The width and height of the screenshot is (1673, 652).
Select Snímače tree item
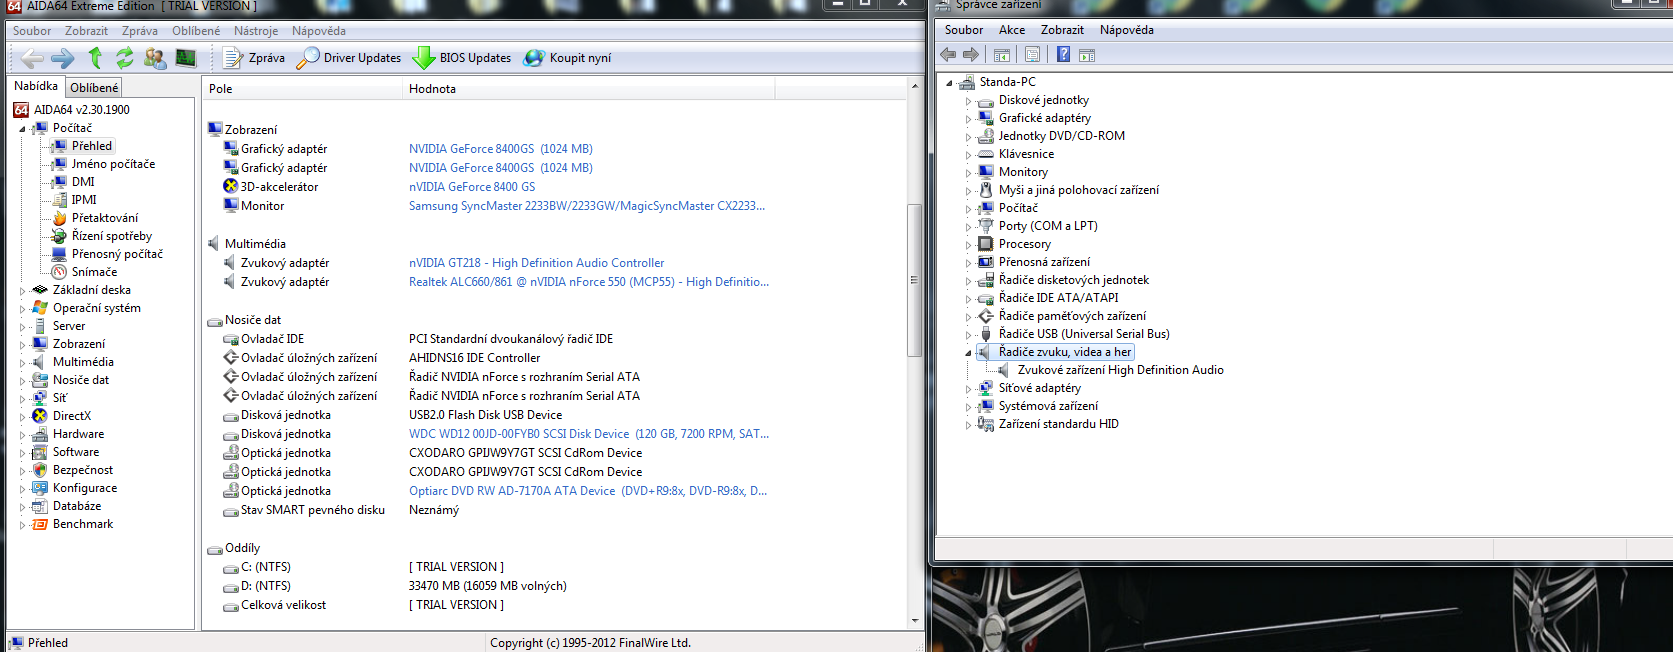pos(94,272)
